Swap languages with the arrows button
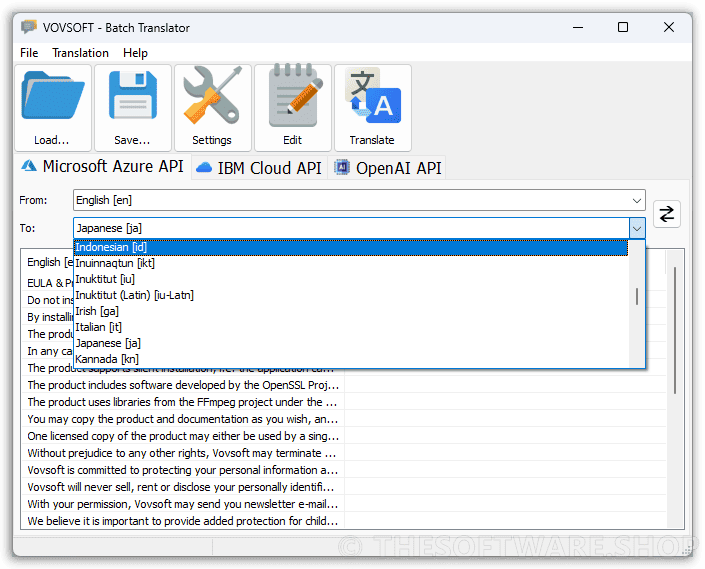The height and width of the screenshot is (569, 705). pyautogui.click(x=666, y=214)
